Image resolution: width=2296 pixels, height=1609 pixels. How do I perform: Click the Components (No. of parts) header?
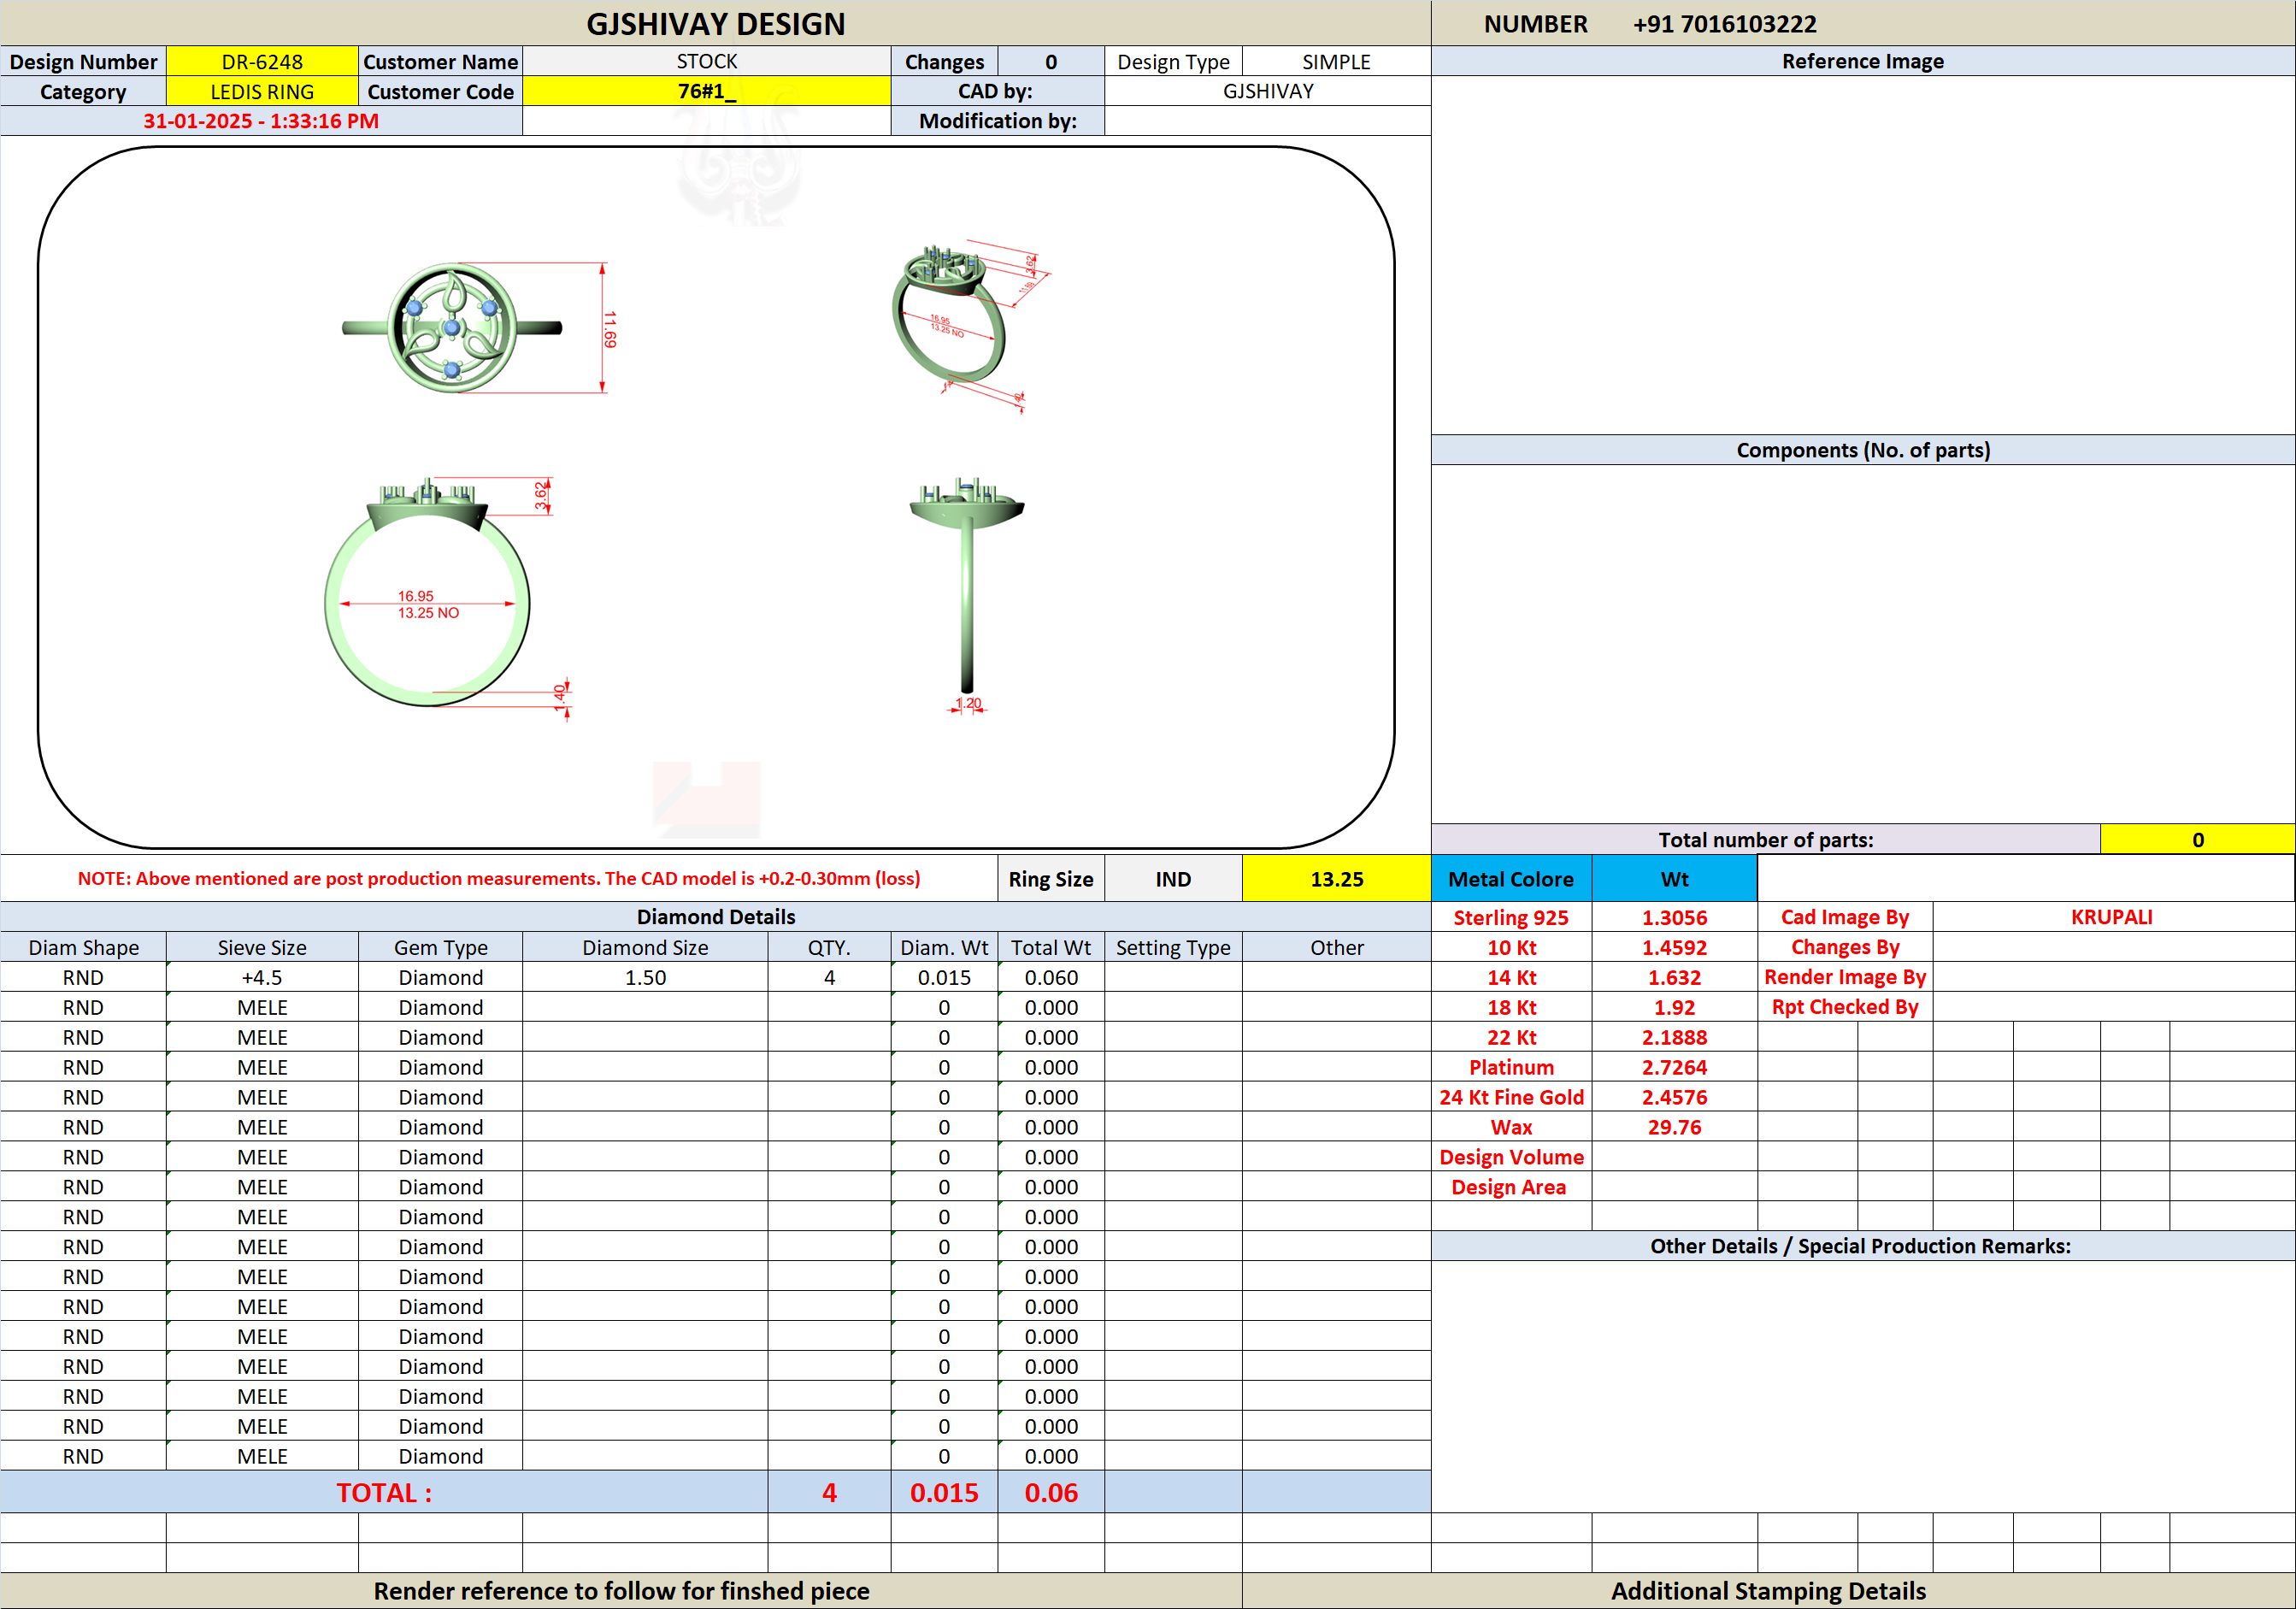pos(1863,450)
